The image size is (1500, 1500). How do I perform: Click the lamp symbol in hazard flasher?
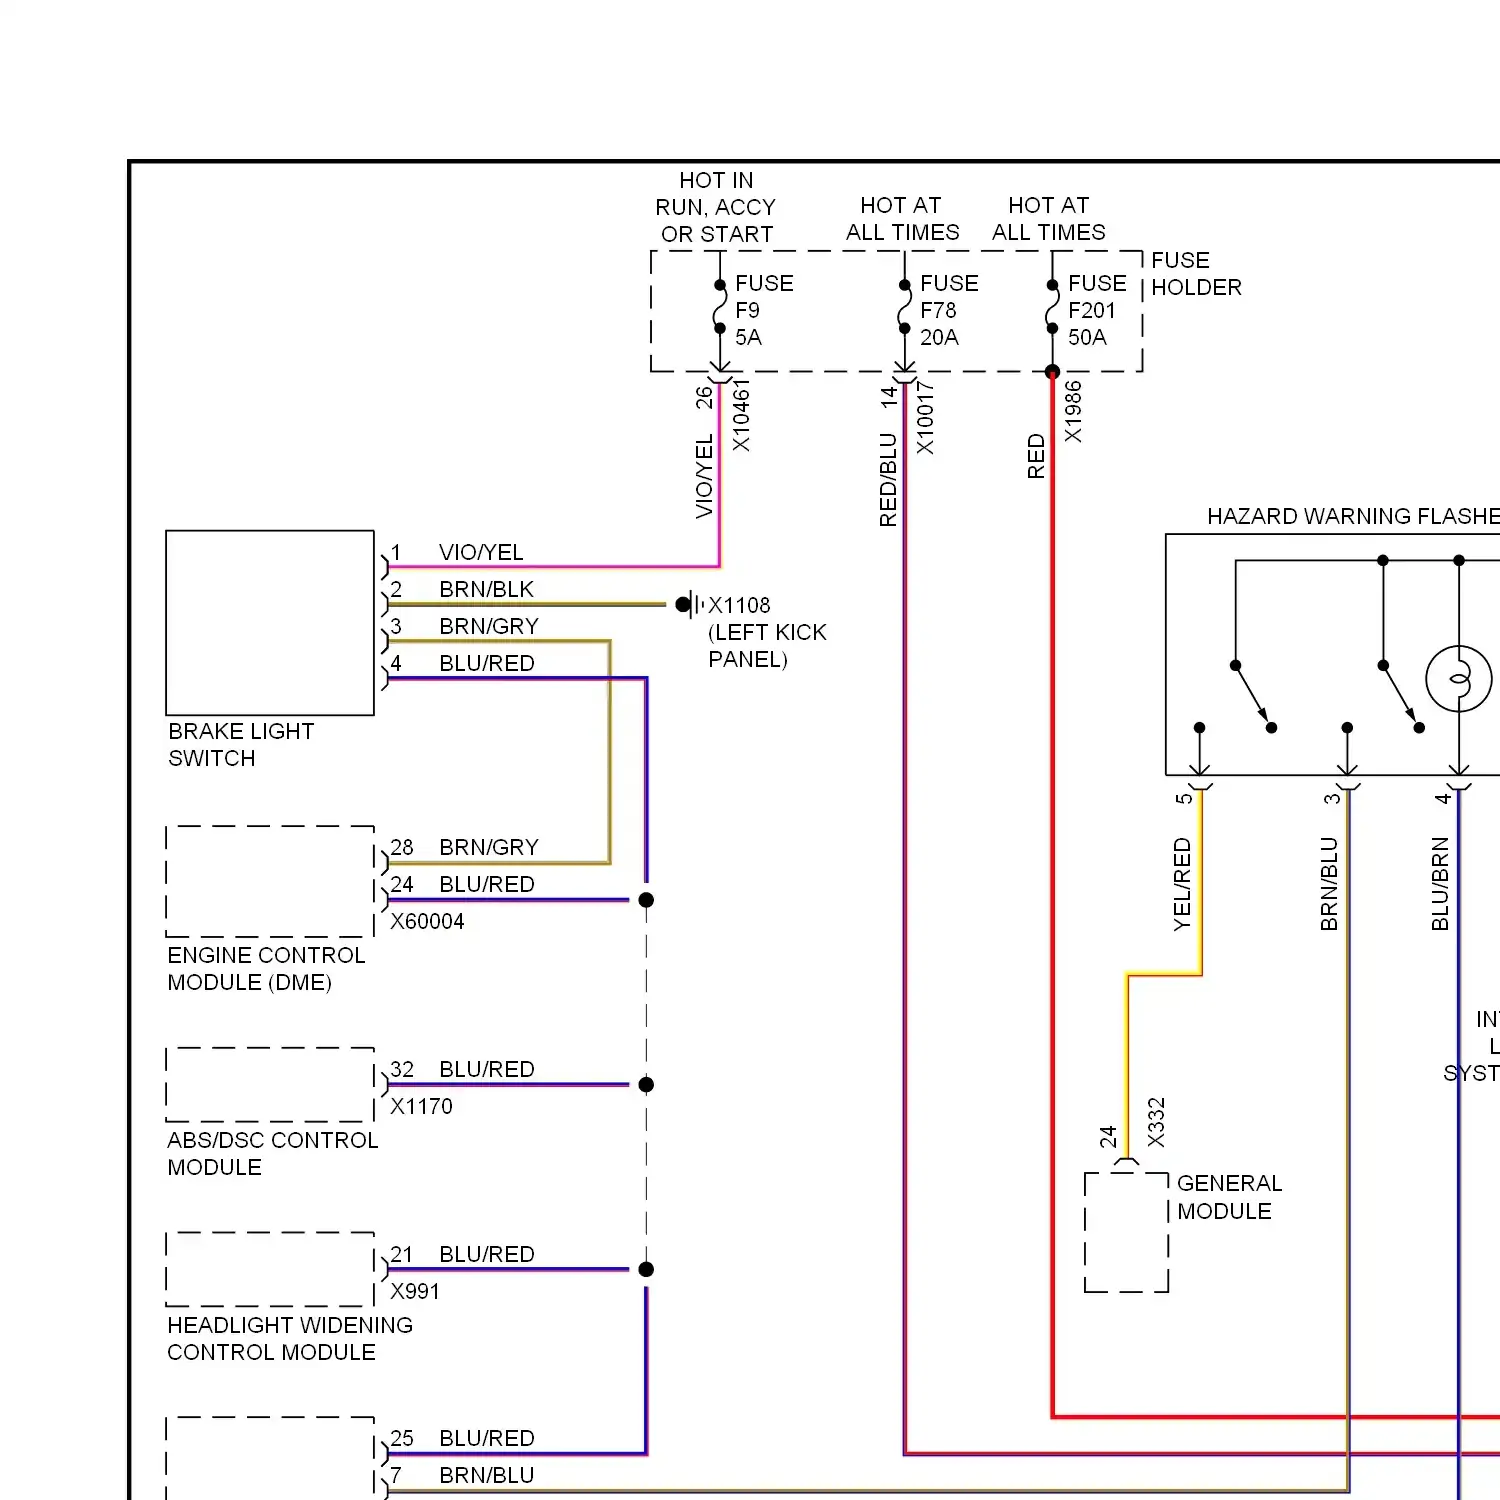click(1459, 680)
